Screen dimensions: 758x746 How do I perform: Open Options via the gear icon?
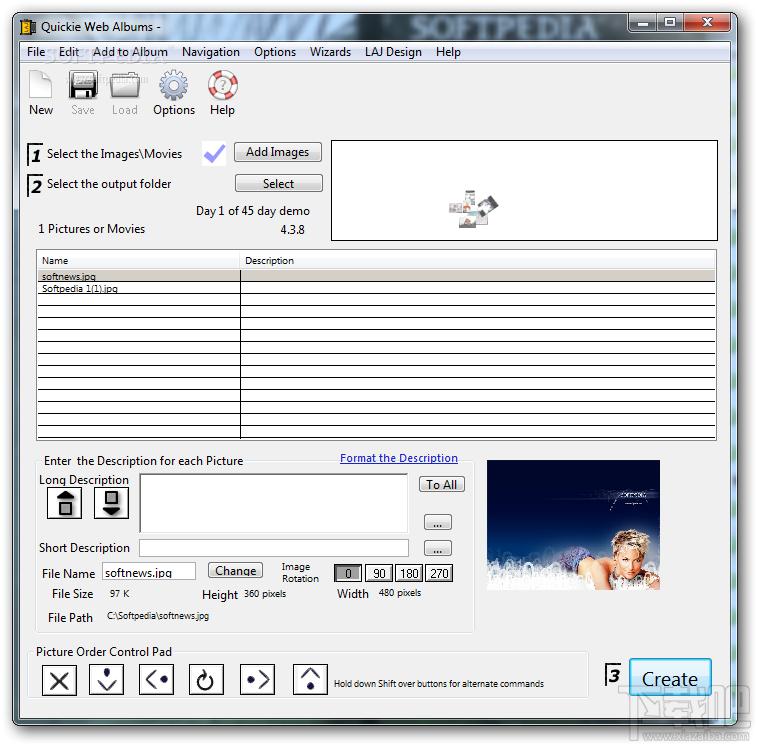(174, 85)
